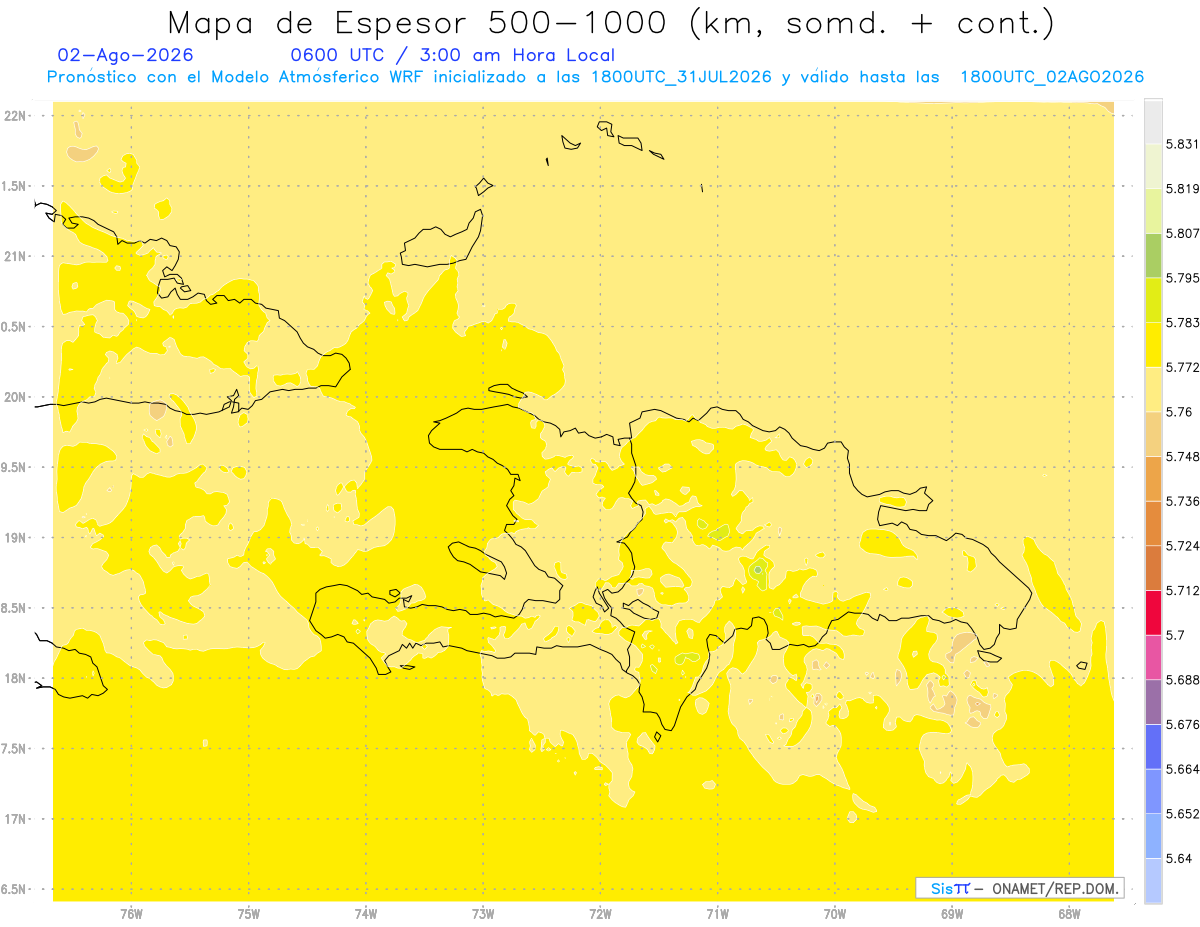Pick the purple swatch between 5.676 and 5.688
This screenshot has width=1200, height=927.
tap(1153, 702)
